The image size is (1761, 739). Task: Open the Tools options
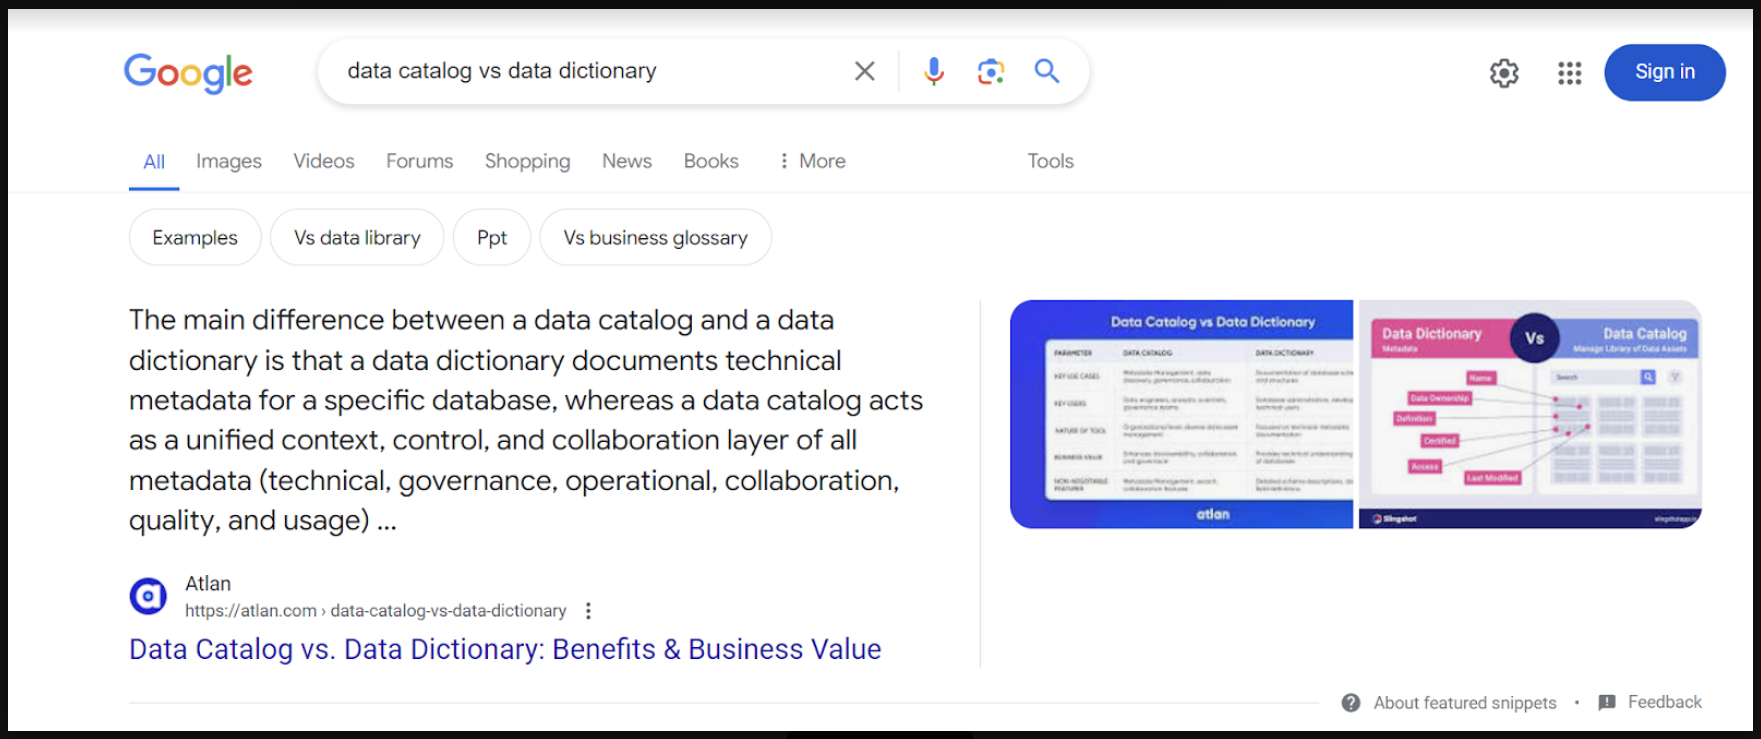1050,161
